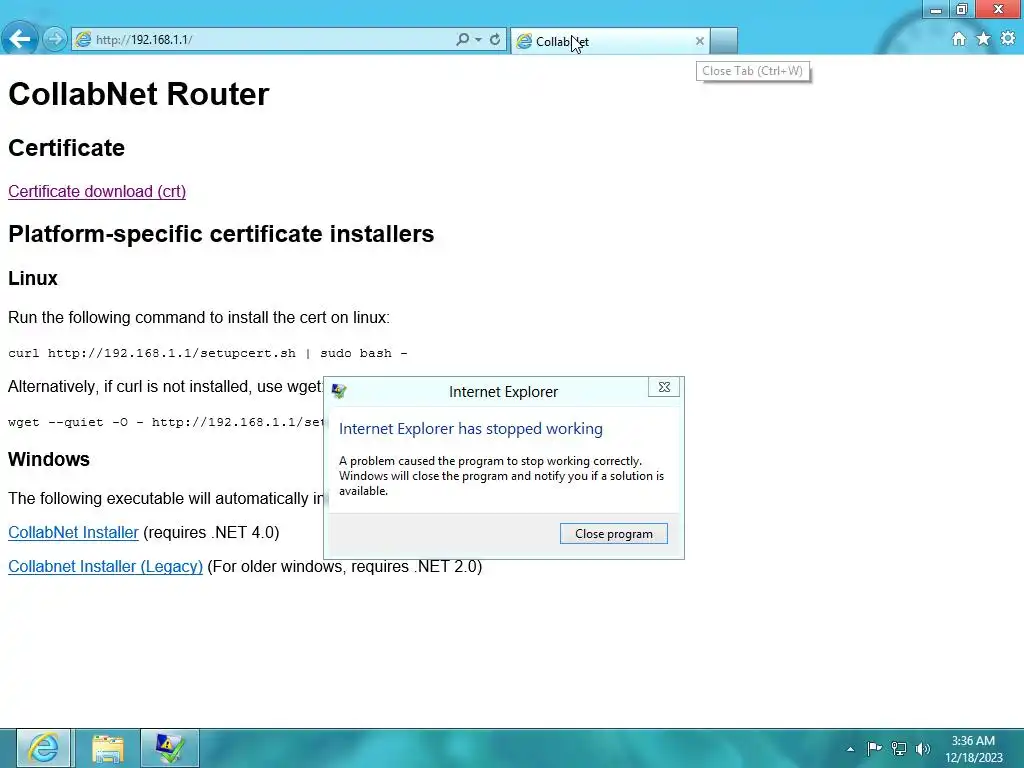This screenshot has width=1024, height=768.
Task: Open the error reporting taskbar window icon
Action: pyautogui.click(x=169, y=748)
